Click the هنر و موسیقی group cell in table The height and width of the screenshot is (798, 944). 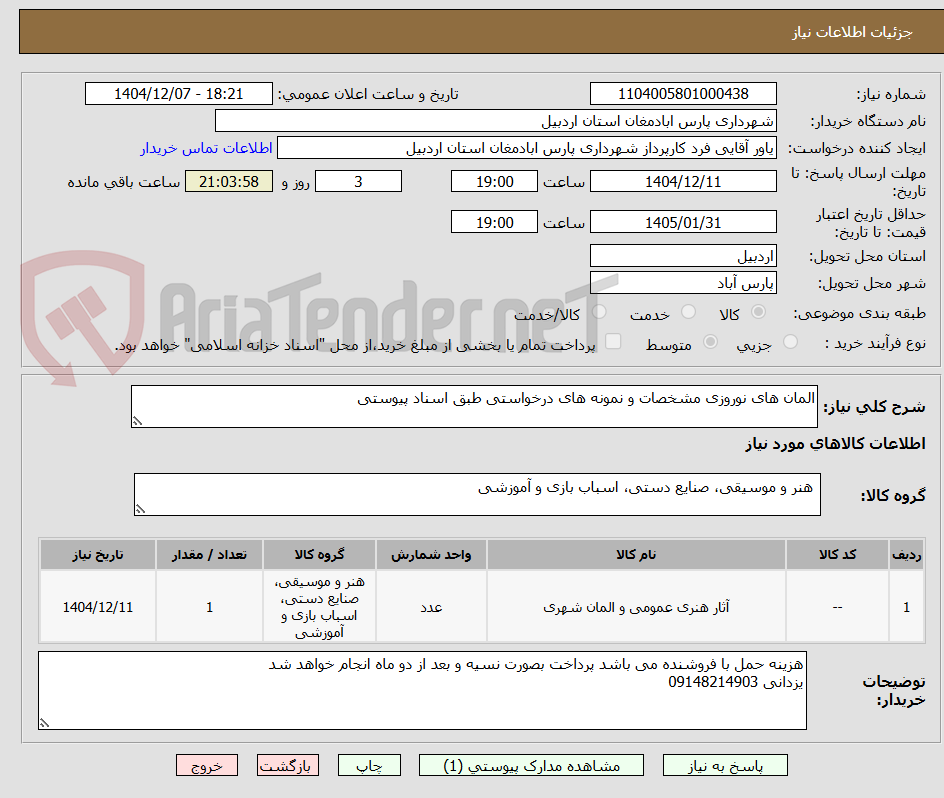[x=319, y=607]
